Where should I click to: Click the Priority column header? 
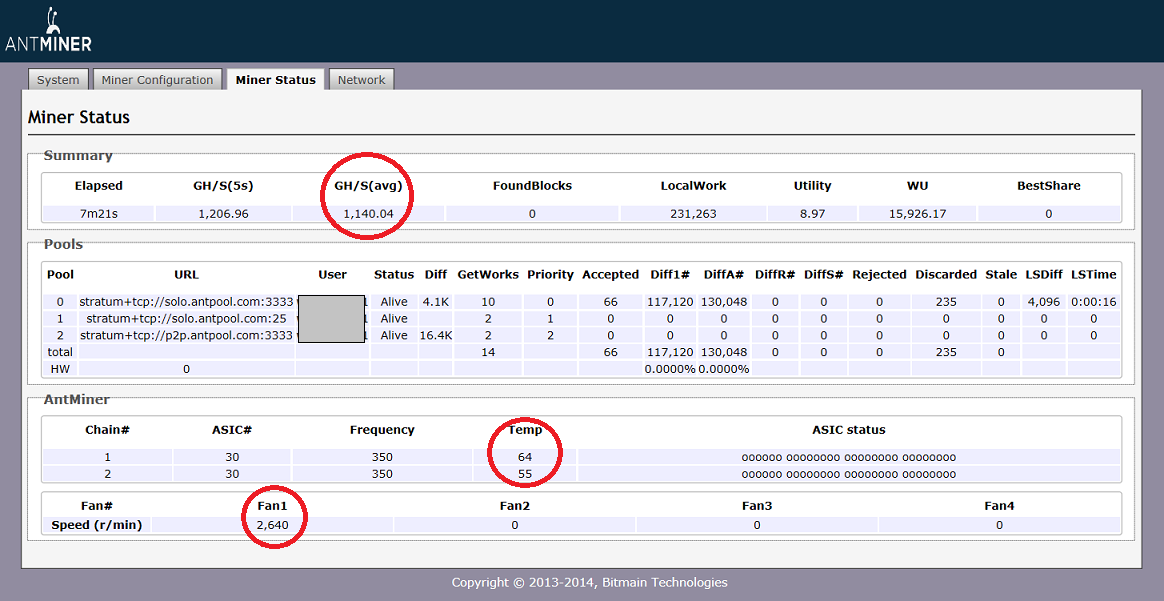(550, 275)
